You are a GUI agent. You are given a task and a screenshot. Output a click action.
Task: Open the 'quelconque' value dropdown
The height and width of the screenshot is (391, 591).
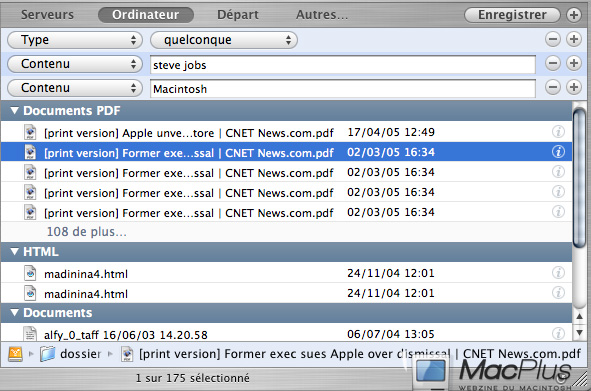(224, 40)
